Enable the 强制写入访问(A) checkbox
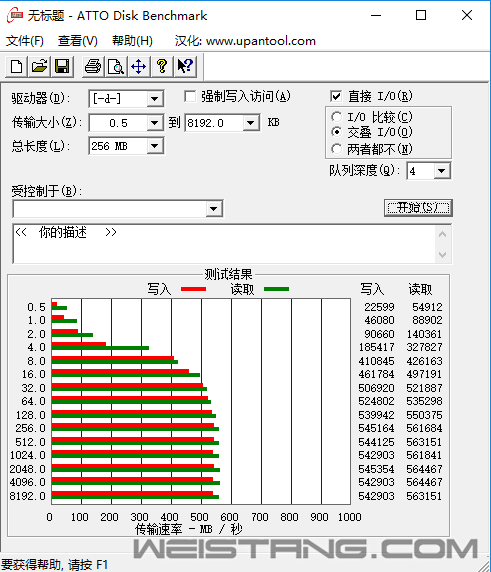491x572 pixels. point(190,97)
